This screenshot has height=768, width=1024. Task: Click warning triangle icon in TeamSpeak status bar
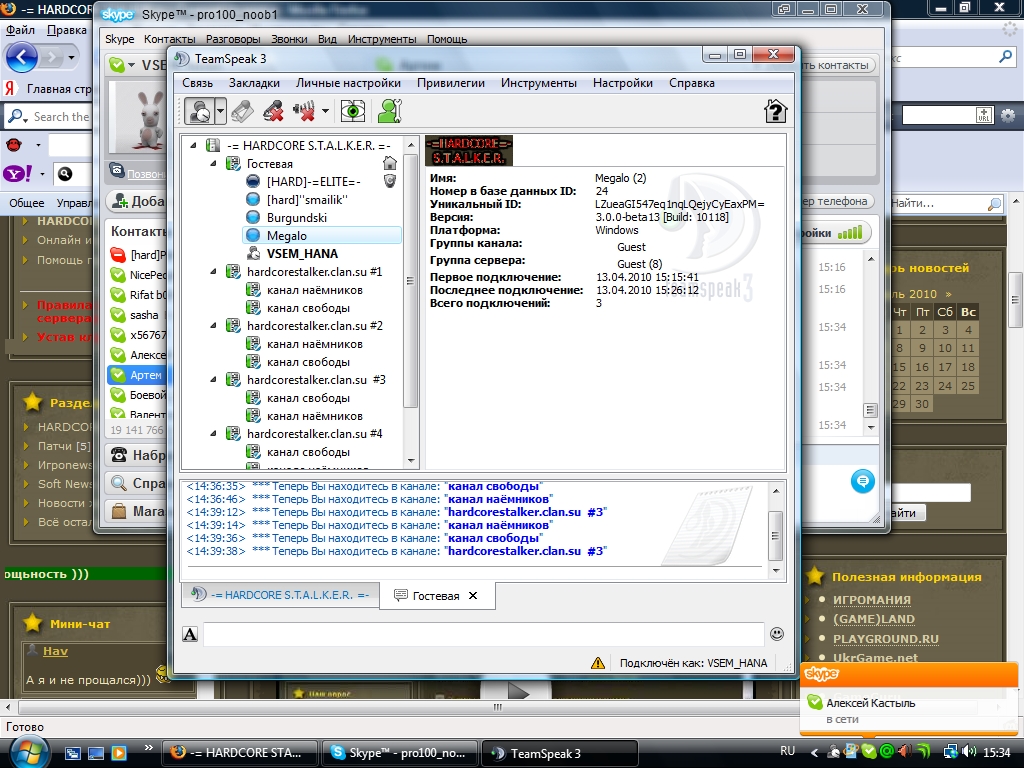pos(598,663)
